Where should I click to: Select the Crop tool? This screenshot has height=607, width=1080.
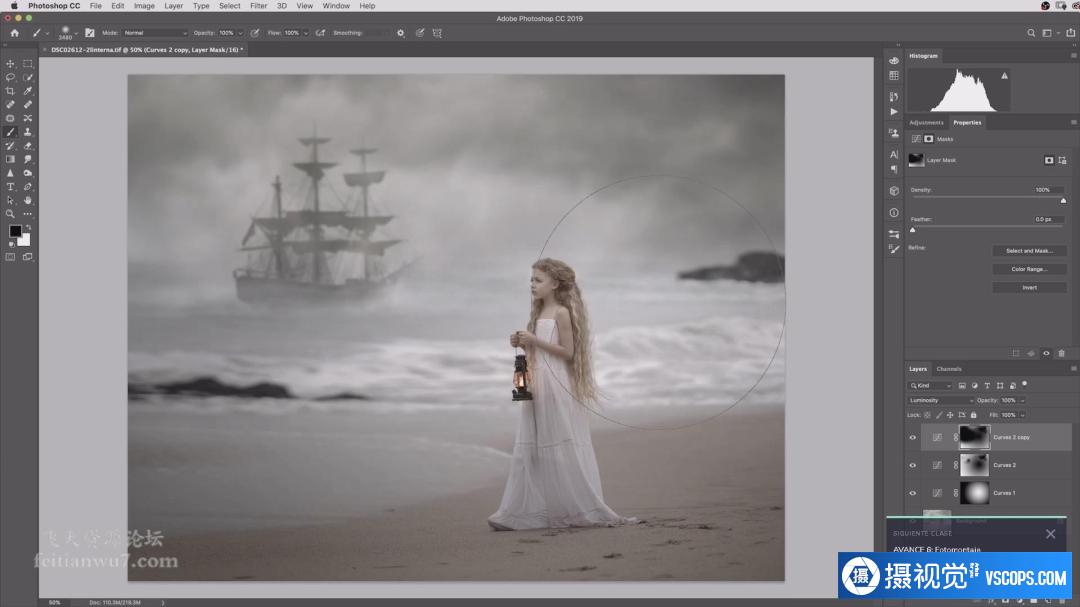pos(10,91)
